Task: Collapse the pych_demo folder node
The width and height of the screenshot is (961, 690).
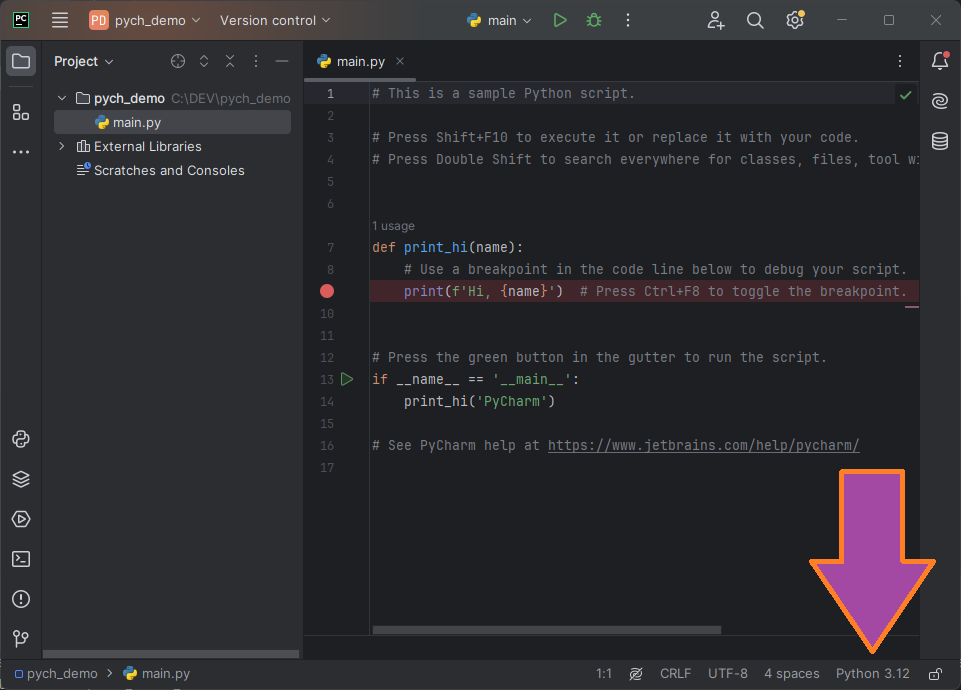Action: pyautogui.click(x=62, y=98)
